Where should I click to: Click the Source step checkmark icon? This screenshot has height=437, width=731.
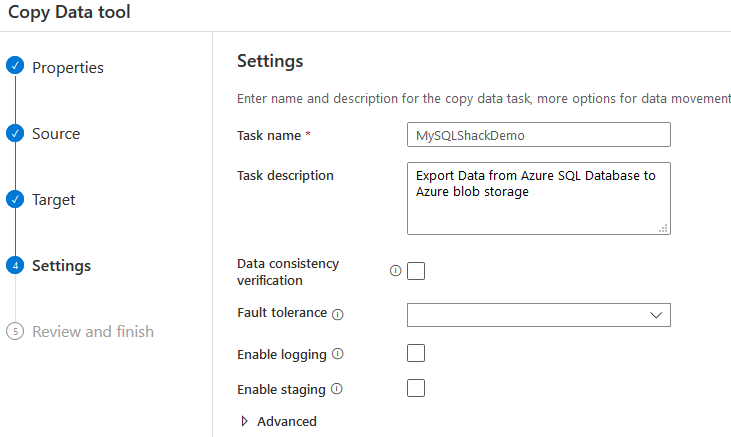pos(14,133)
